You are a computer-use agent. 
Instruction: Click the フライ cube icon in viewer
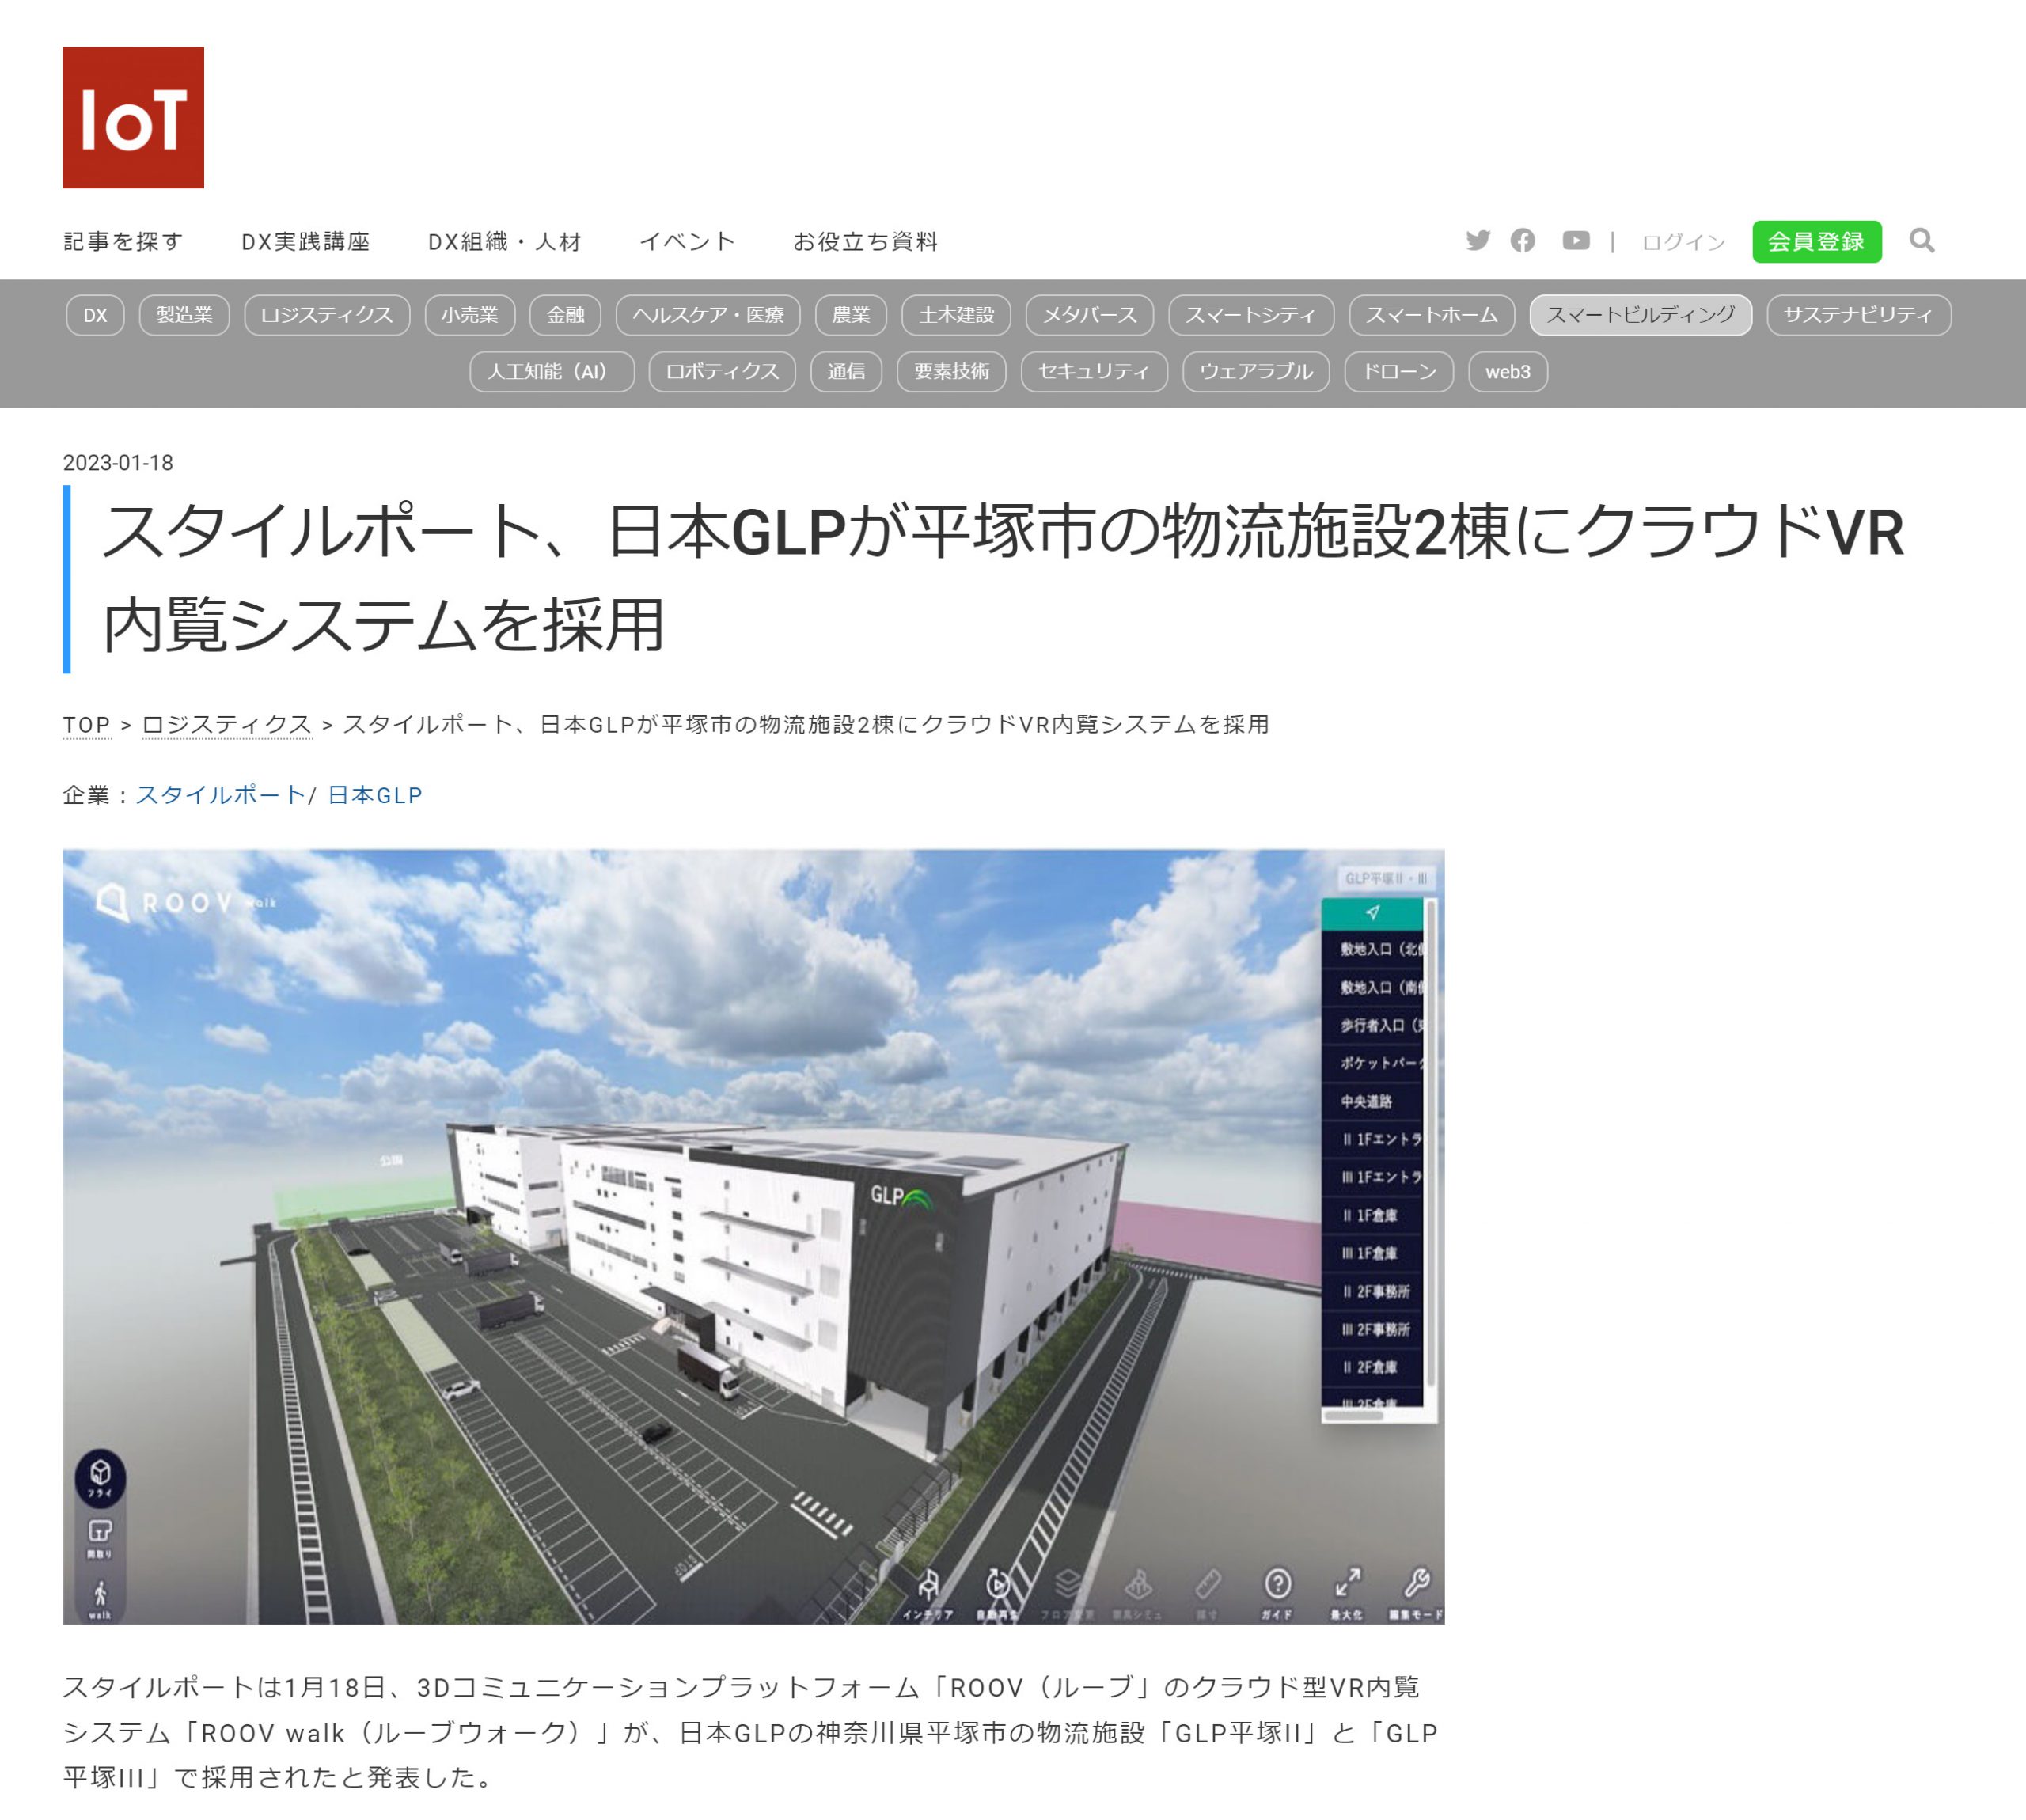(100, 1477)
